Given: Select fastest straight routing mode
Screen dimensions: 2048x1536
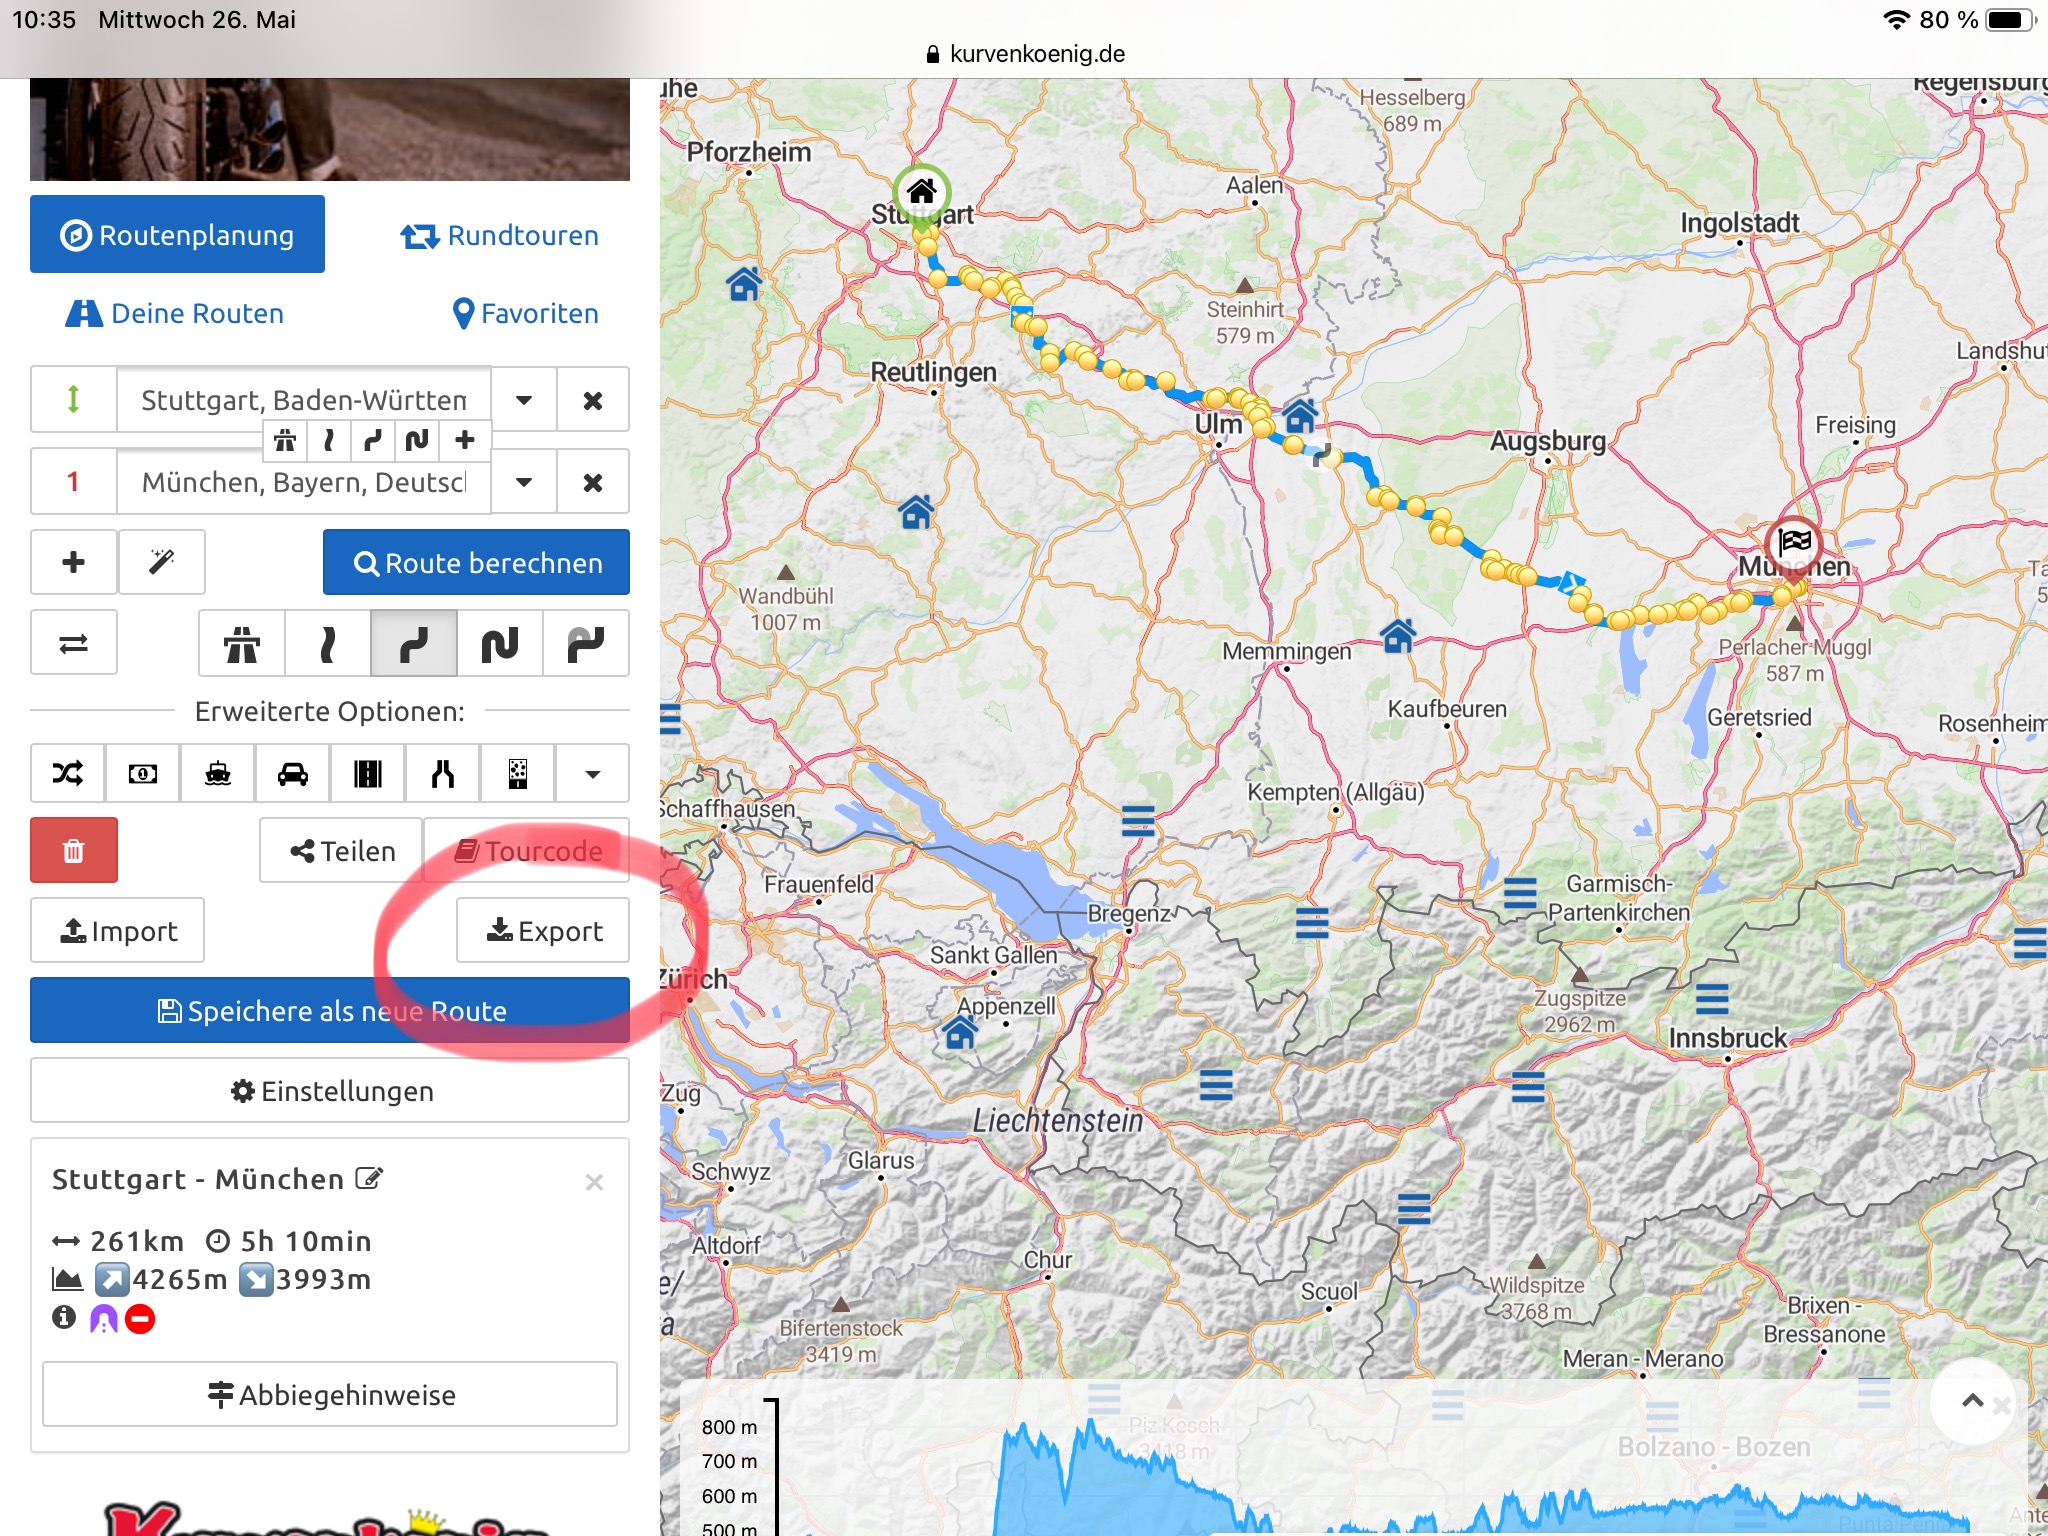Looking at the screenshot, I should pos(328,644).
